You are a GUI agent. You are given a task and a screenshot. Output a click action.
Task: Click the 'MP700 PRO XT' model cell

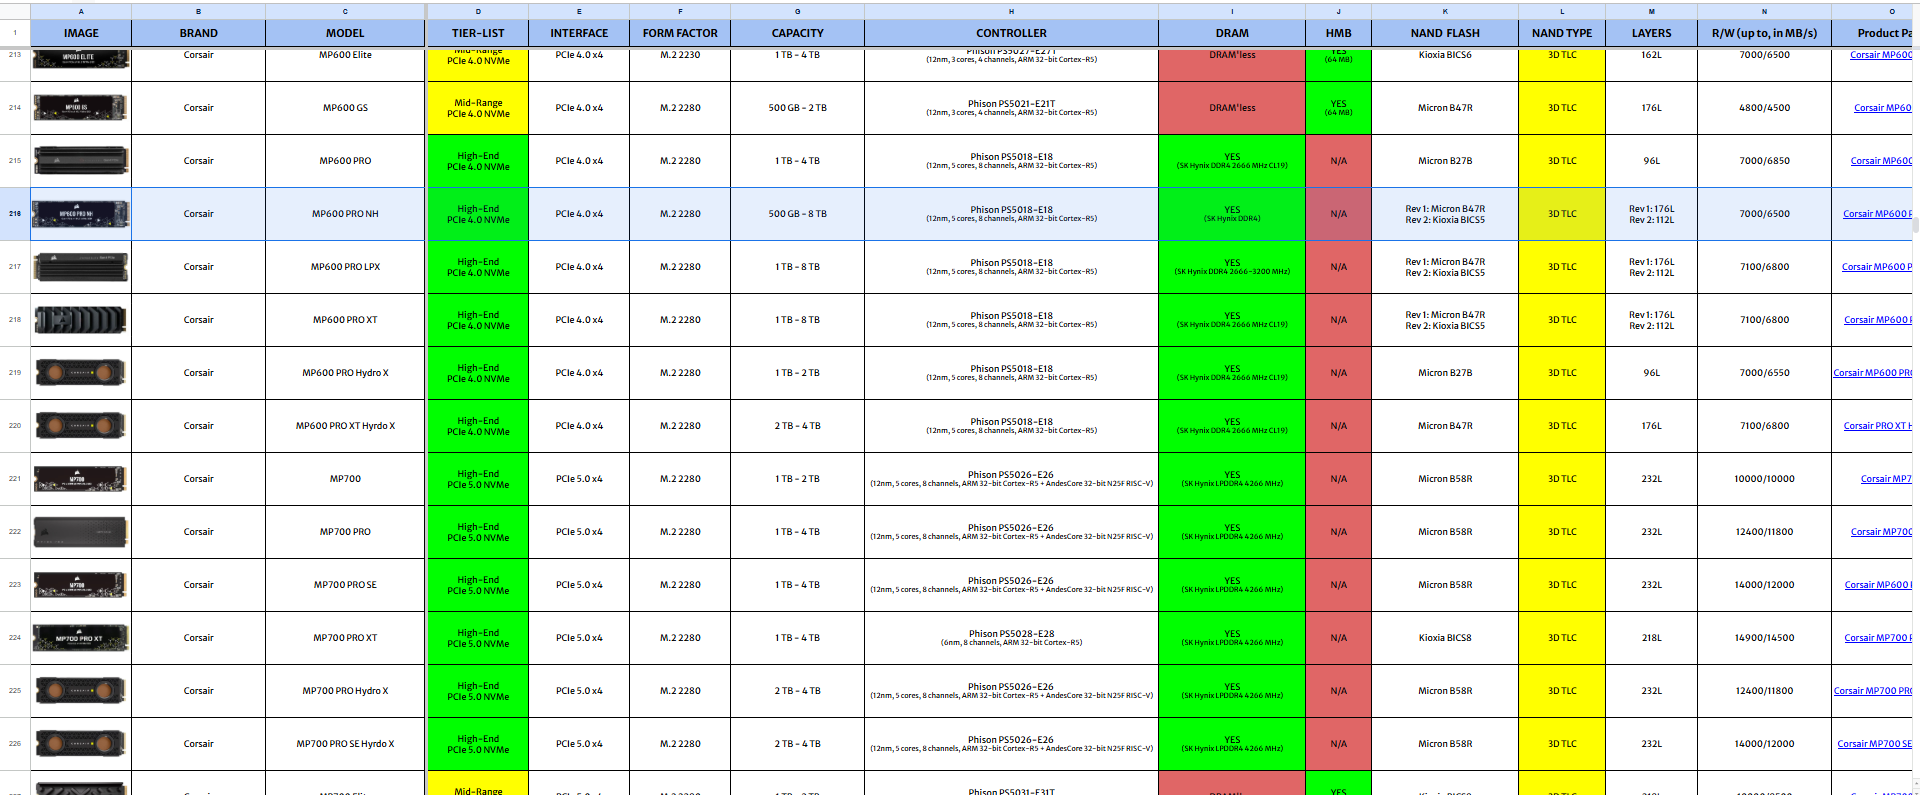click(345, 638)
